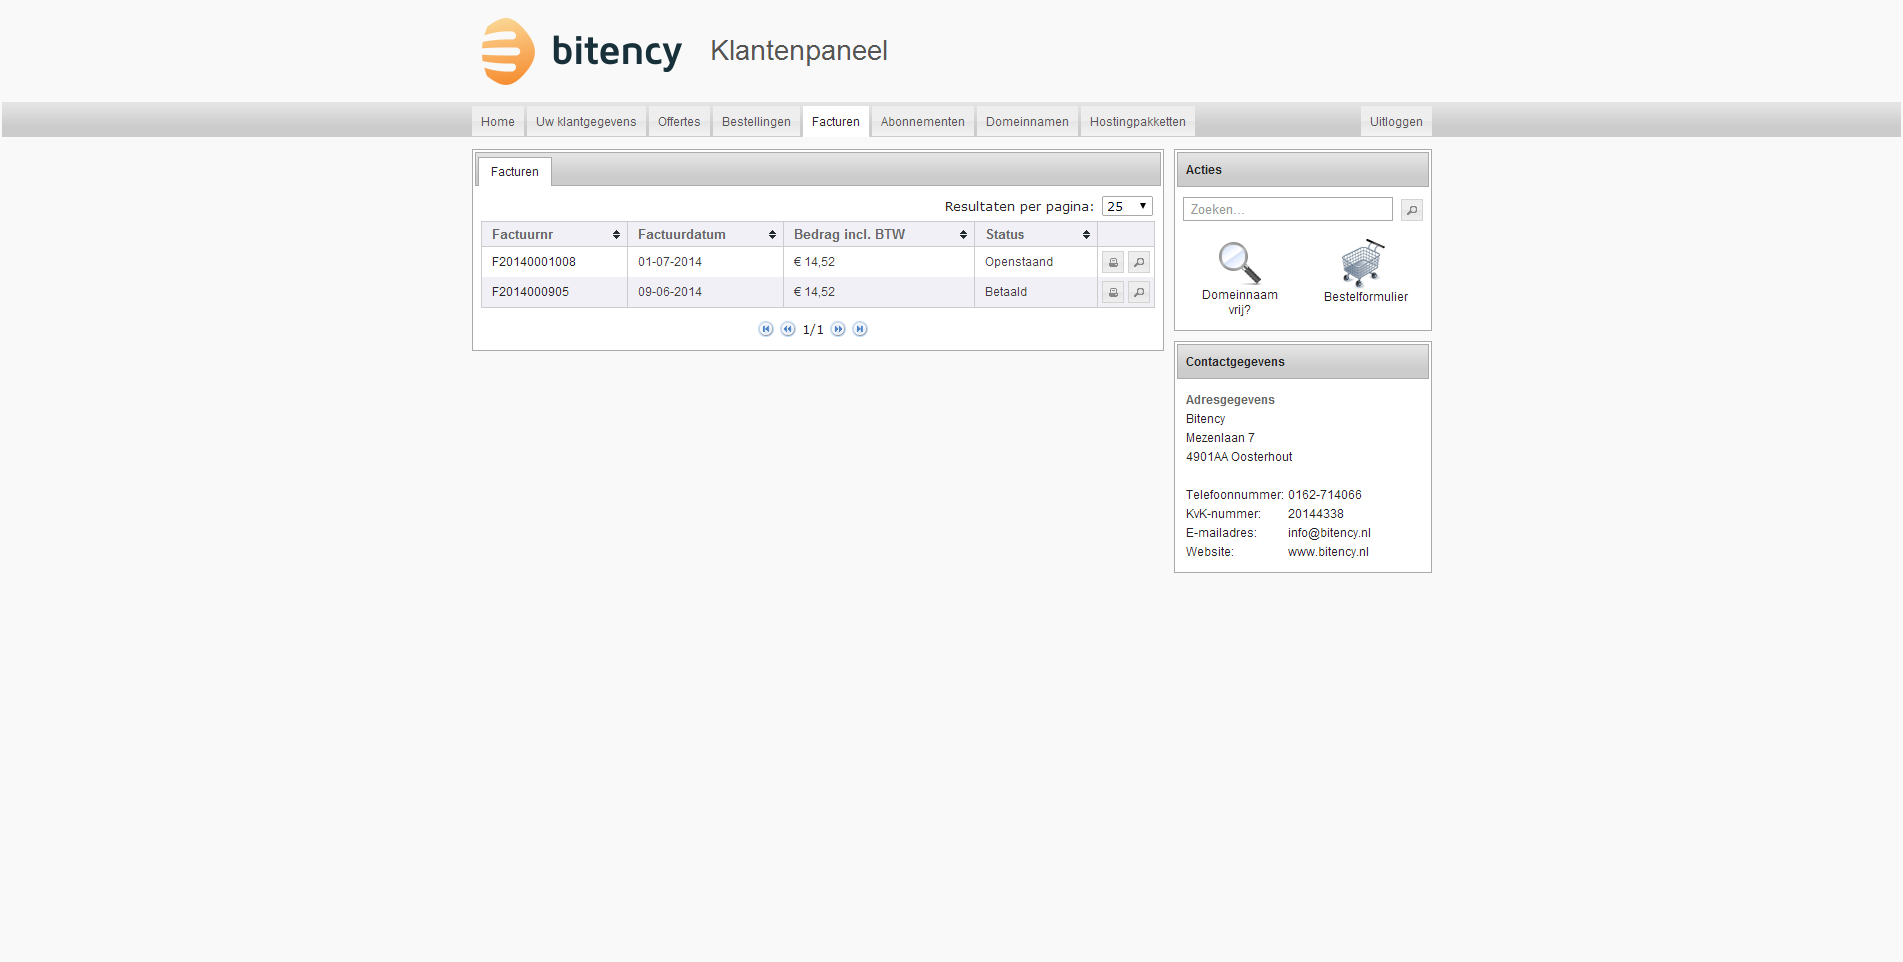Image resolution: width=1903 pixels, height=962 pixels.
Task: Open the Abonnementen menu tab
Action: tap(922, 122)
